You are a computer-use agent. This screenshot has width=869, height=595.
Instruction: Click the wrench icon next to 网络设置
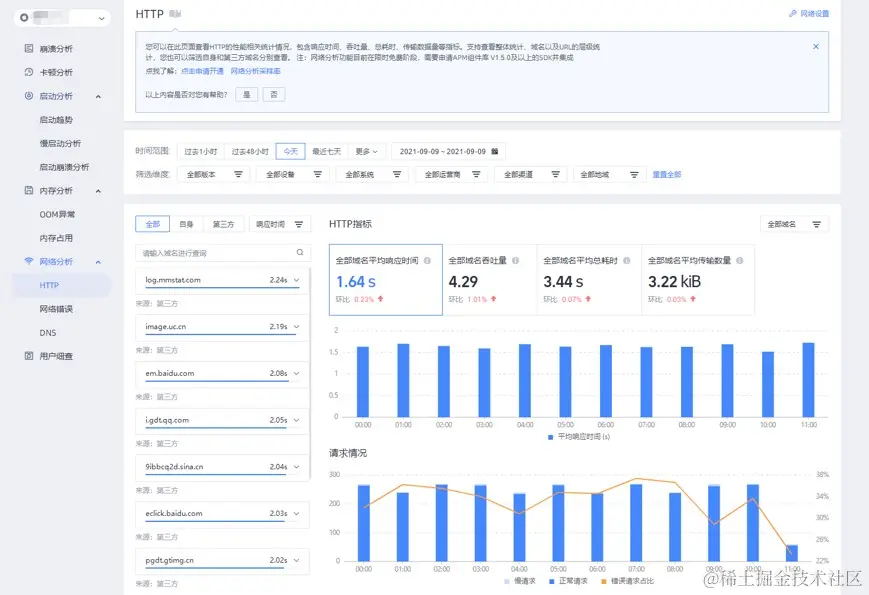[793, 13]
